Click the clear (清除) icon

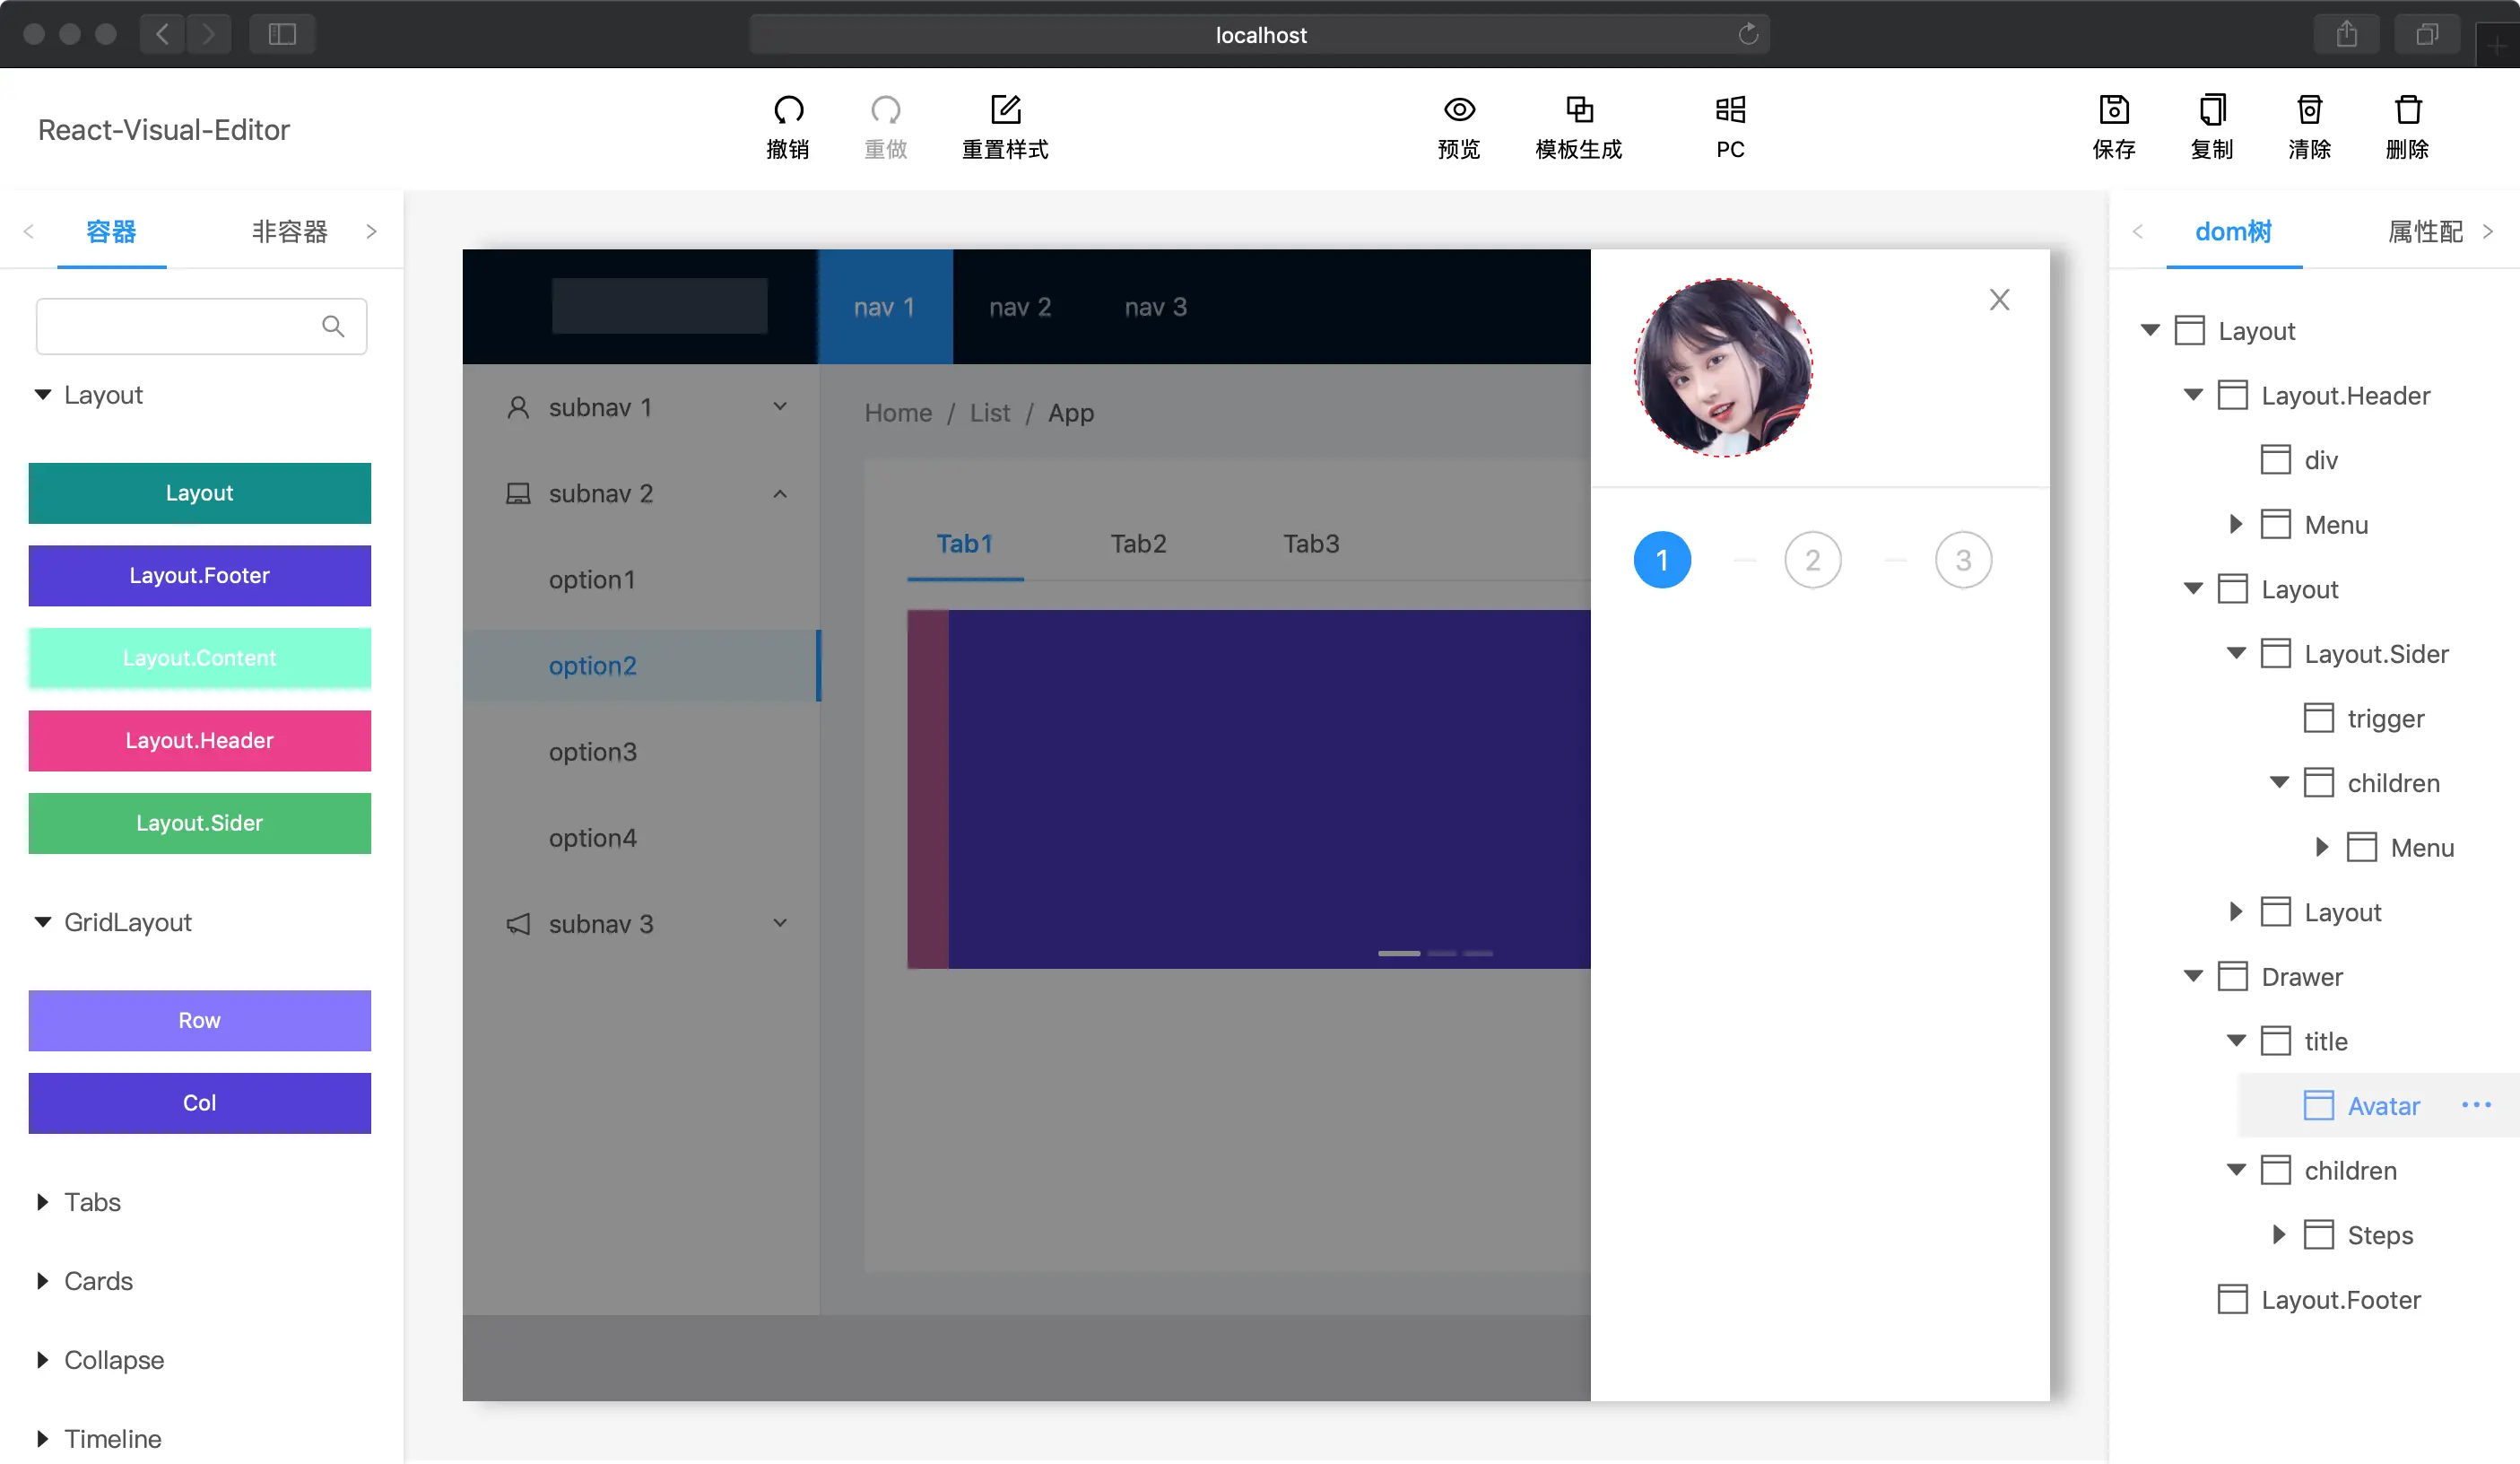click(2309, 109)
